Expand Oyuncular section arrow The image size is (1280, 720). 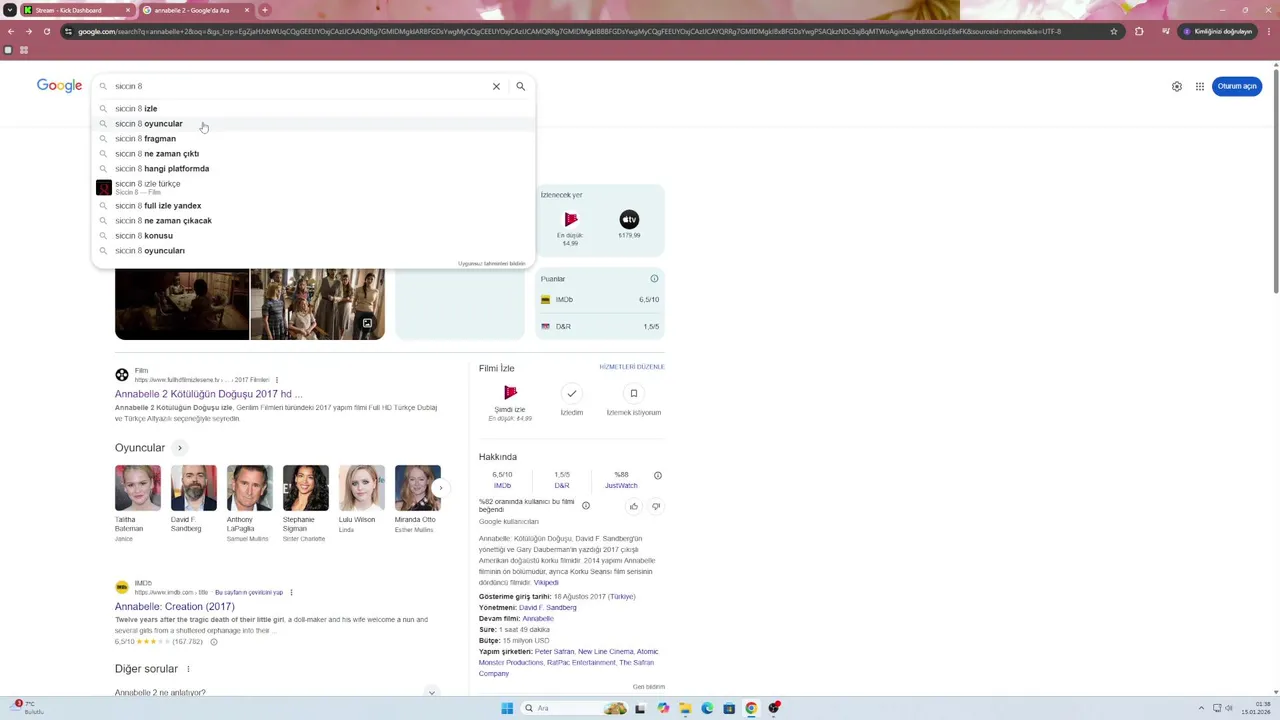(x=180, y=448)
